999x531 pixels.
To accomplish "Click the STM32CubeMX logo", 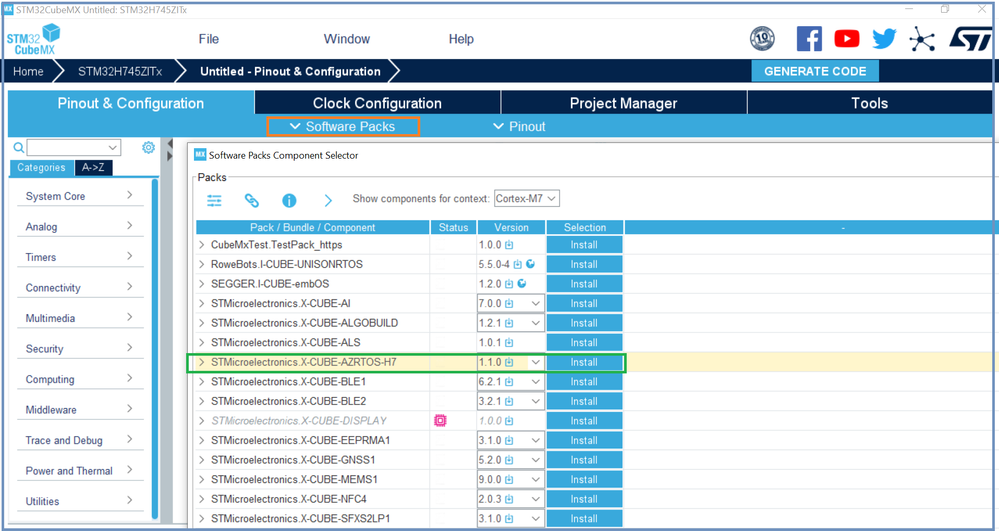I will [x=33, y=40].
